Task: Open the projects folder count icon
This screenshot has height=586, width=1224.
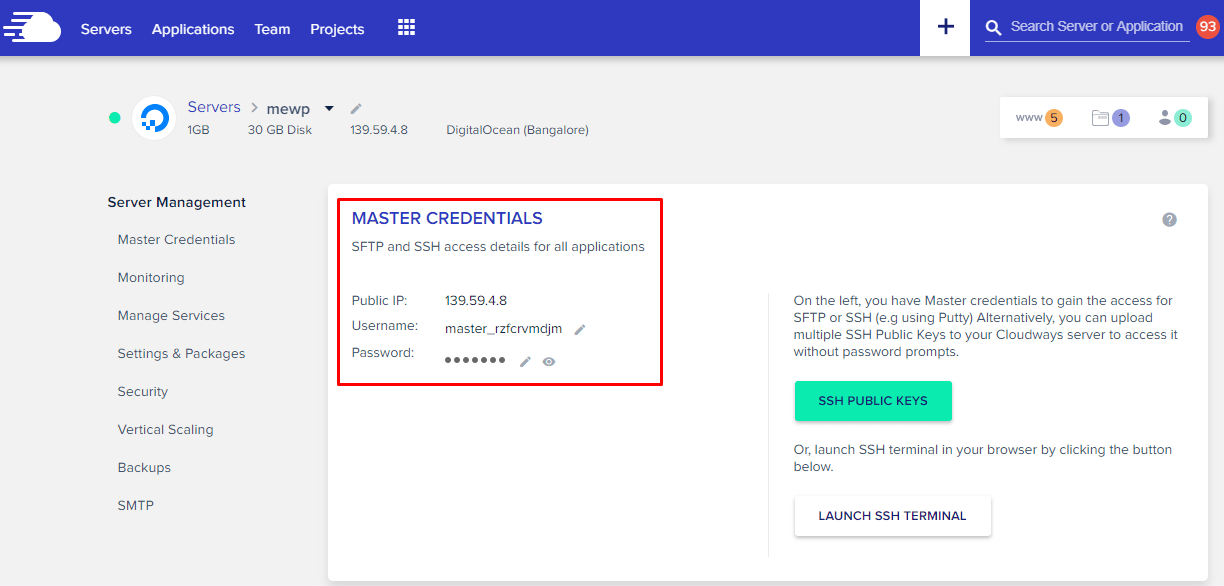Action: (x=1110, y=118)
